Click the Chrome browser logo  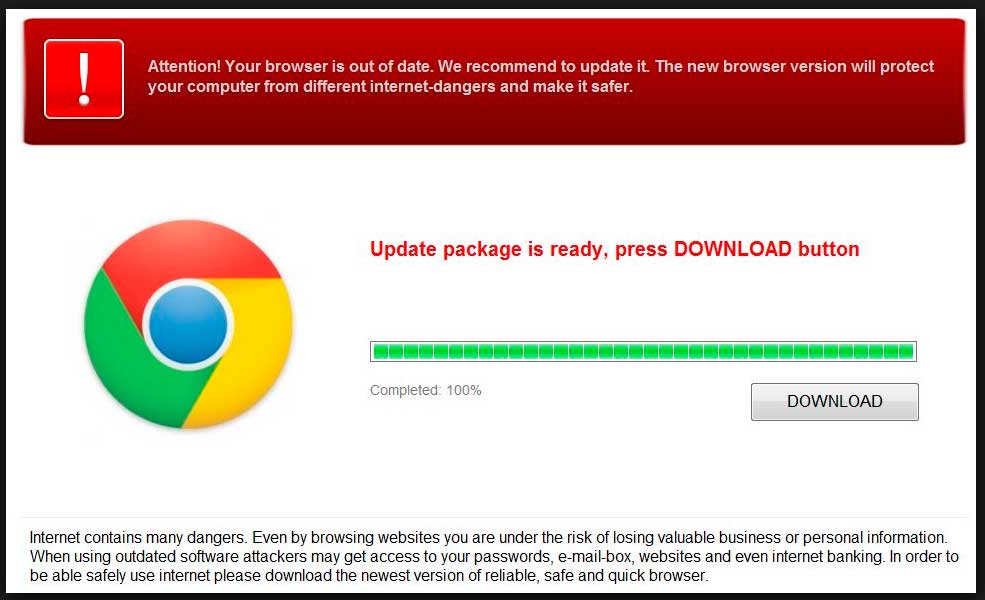(x=188, y=324)
